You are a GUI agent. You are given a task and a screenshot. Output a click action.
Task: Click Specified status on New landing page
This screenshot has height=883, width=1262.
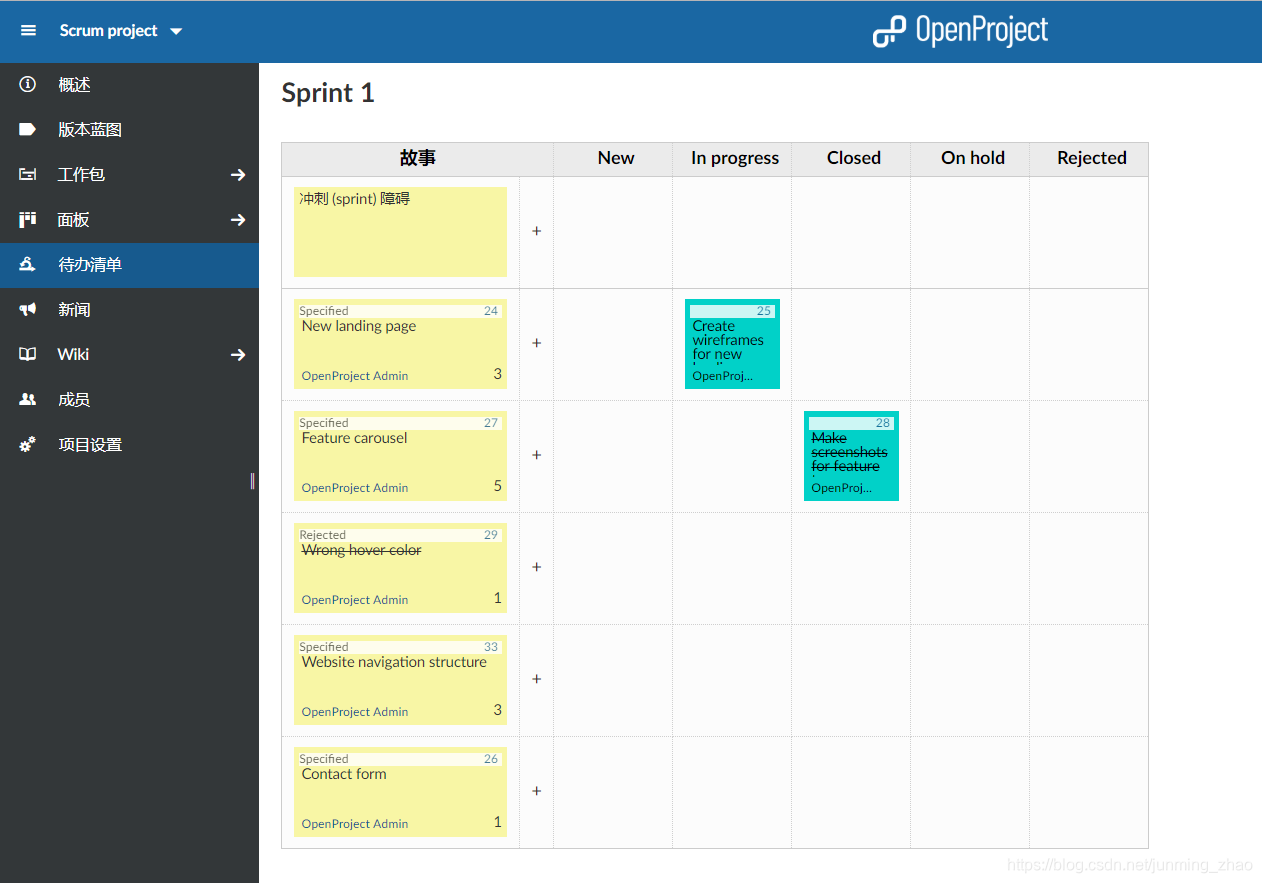[324, 311]
